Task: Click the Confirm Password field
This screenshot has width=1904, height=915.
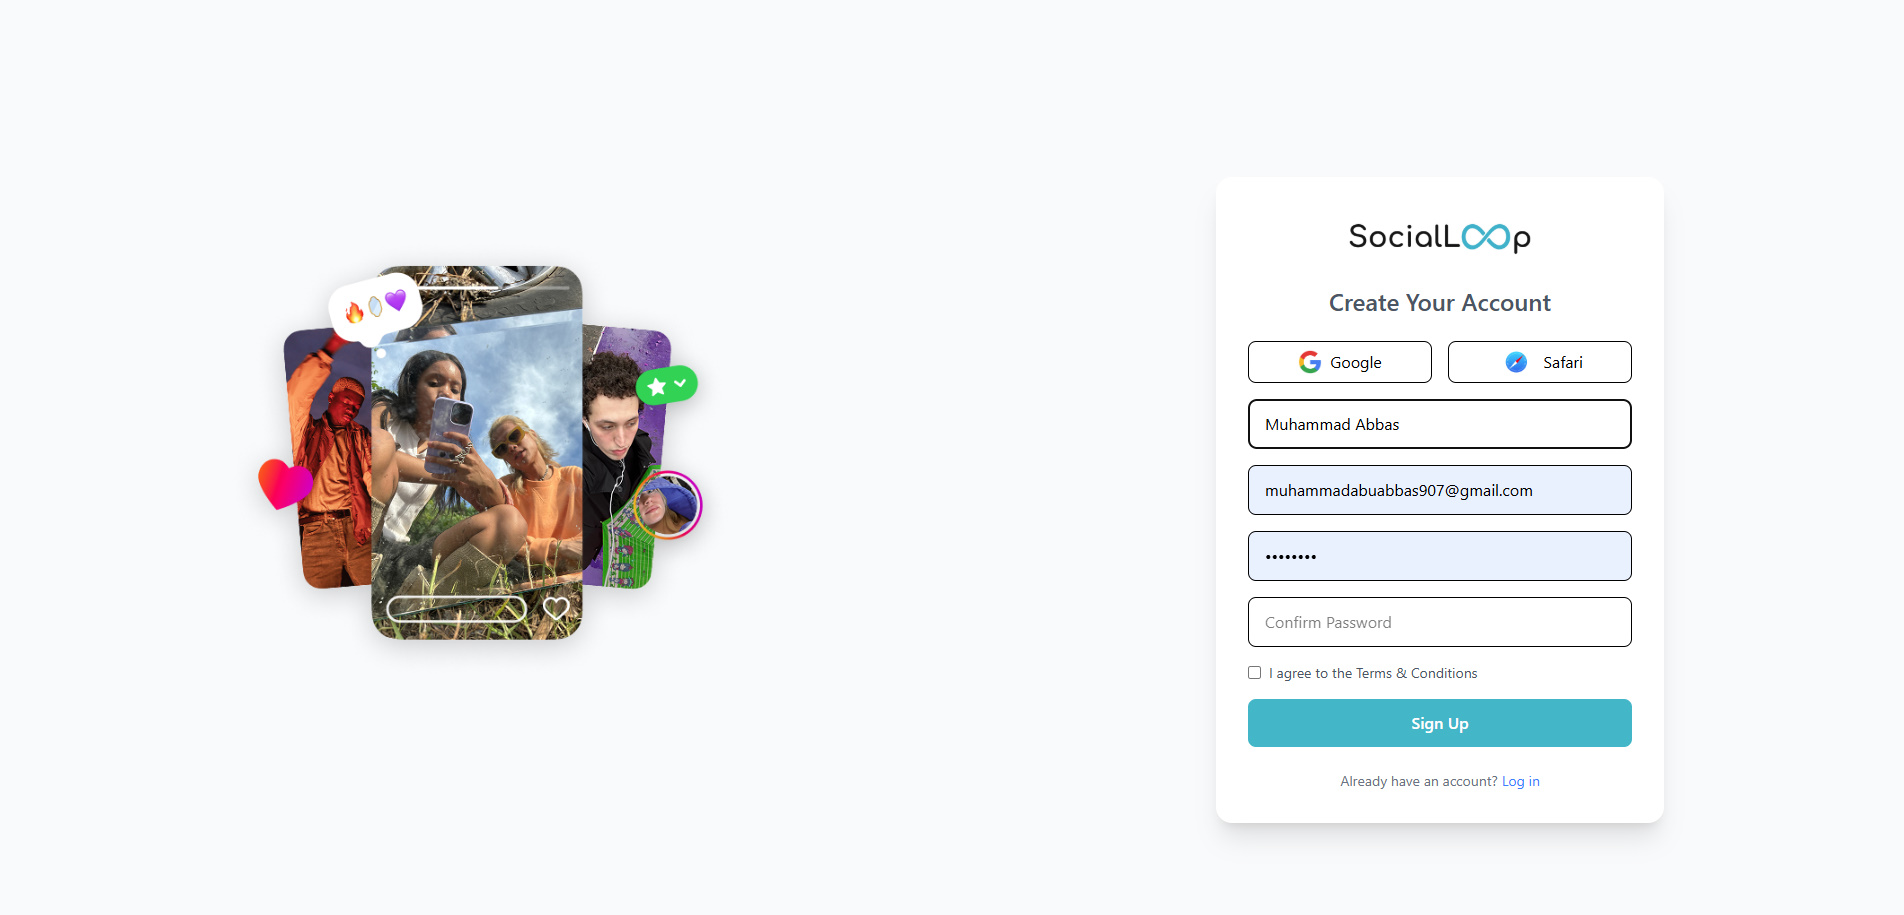Action: pyautogui.click(x=1439, y=621)
